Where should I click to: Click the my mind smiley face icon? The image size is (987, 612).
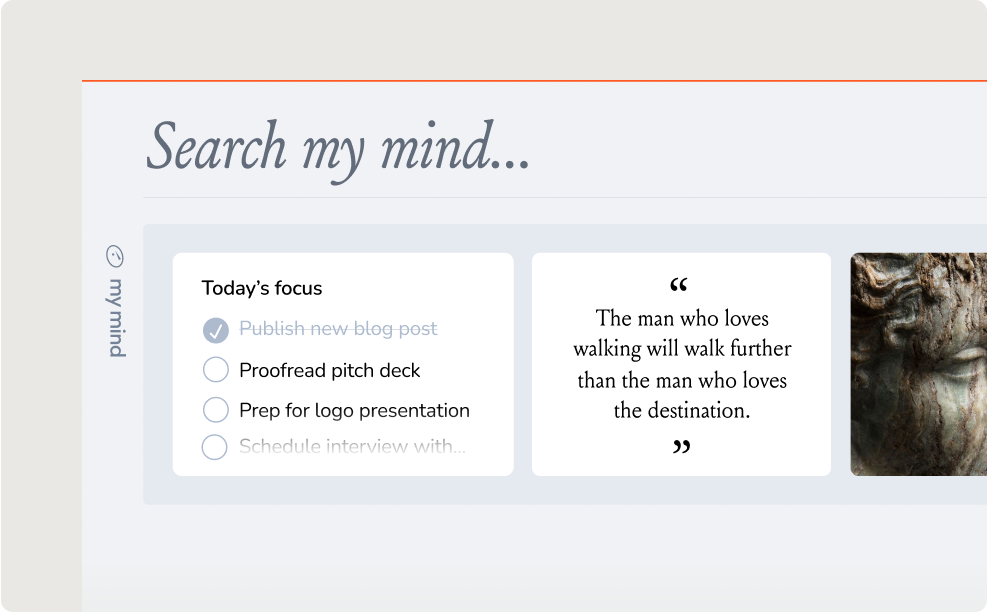click(x=115, y=257)
